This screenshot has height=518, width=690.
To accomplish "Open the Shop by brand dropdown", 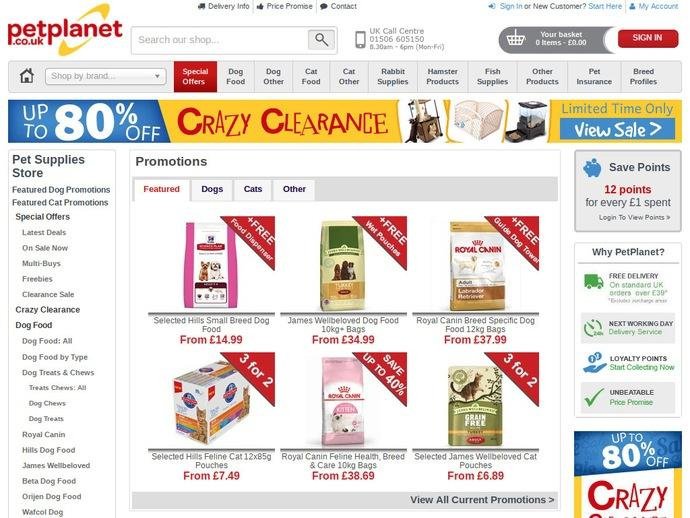I will coord(106,76).
